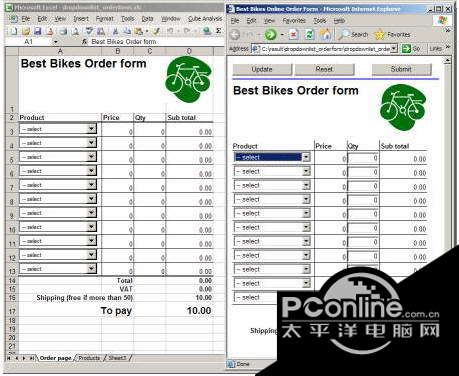Select the Format Painter brush in Excel
Screen dimensions: 459x376
tap(156, 32)
